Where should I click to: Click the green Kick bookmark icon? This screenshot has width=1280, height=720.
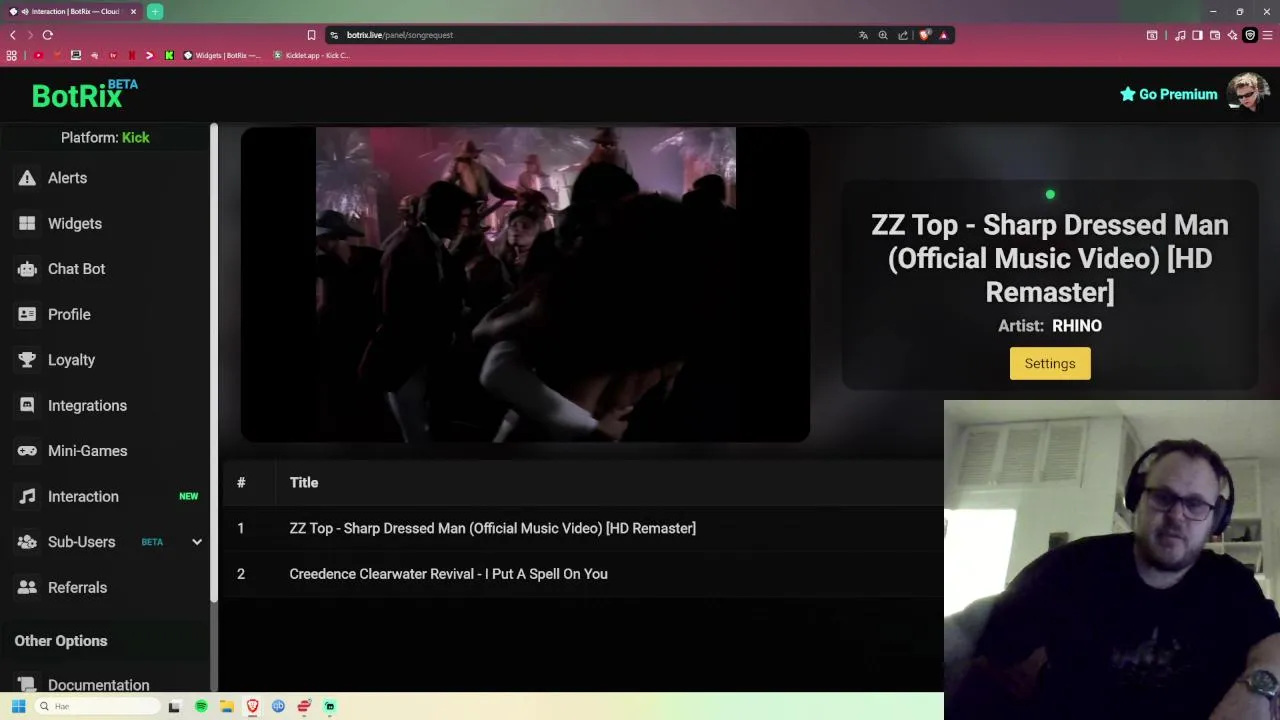[169, 56]
